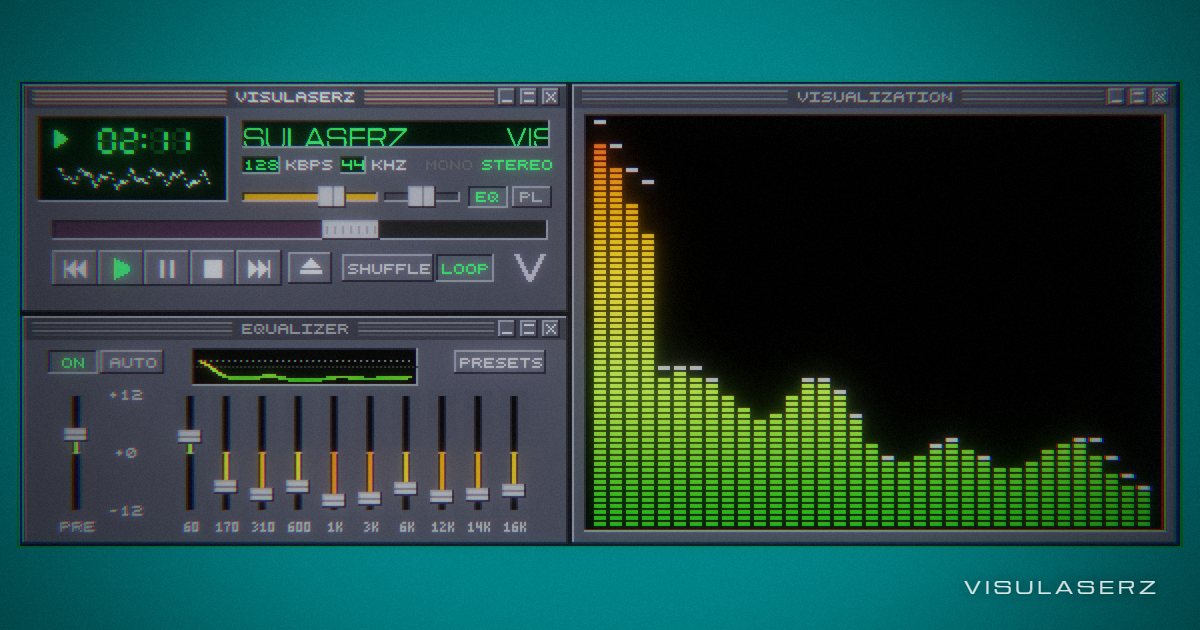The image size is (1200, 630).
Task: Click the 3K band slider
Action: pyautogui.click(x=369, y=497)
